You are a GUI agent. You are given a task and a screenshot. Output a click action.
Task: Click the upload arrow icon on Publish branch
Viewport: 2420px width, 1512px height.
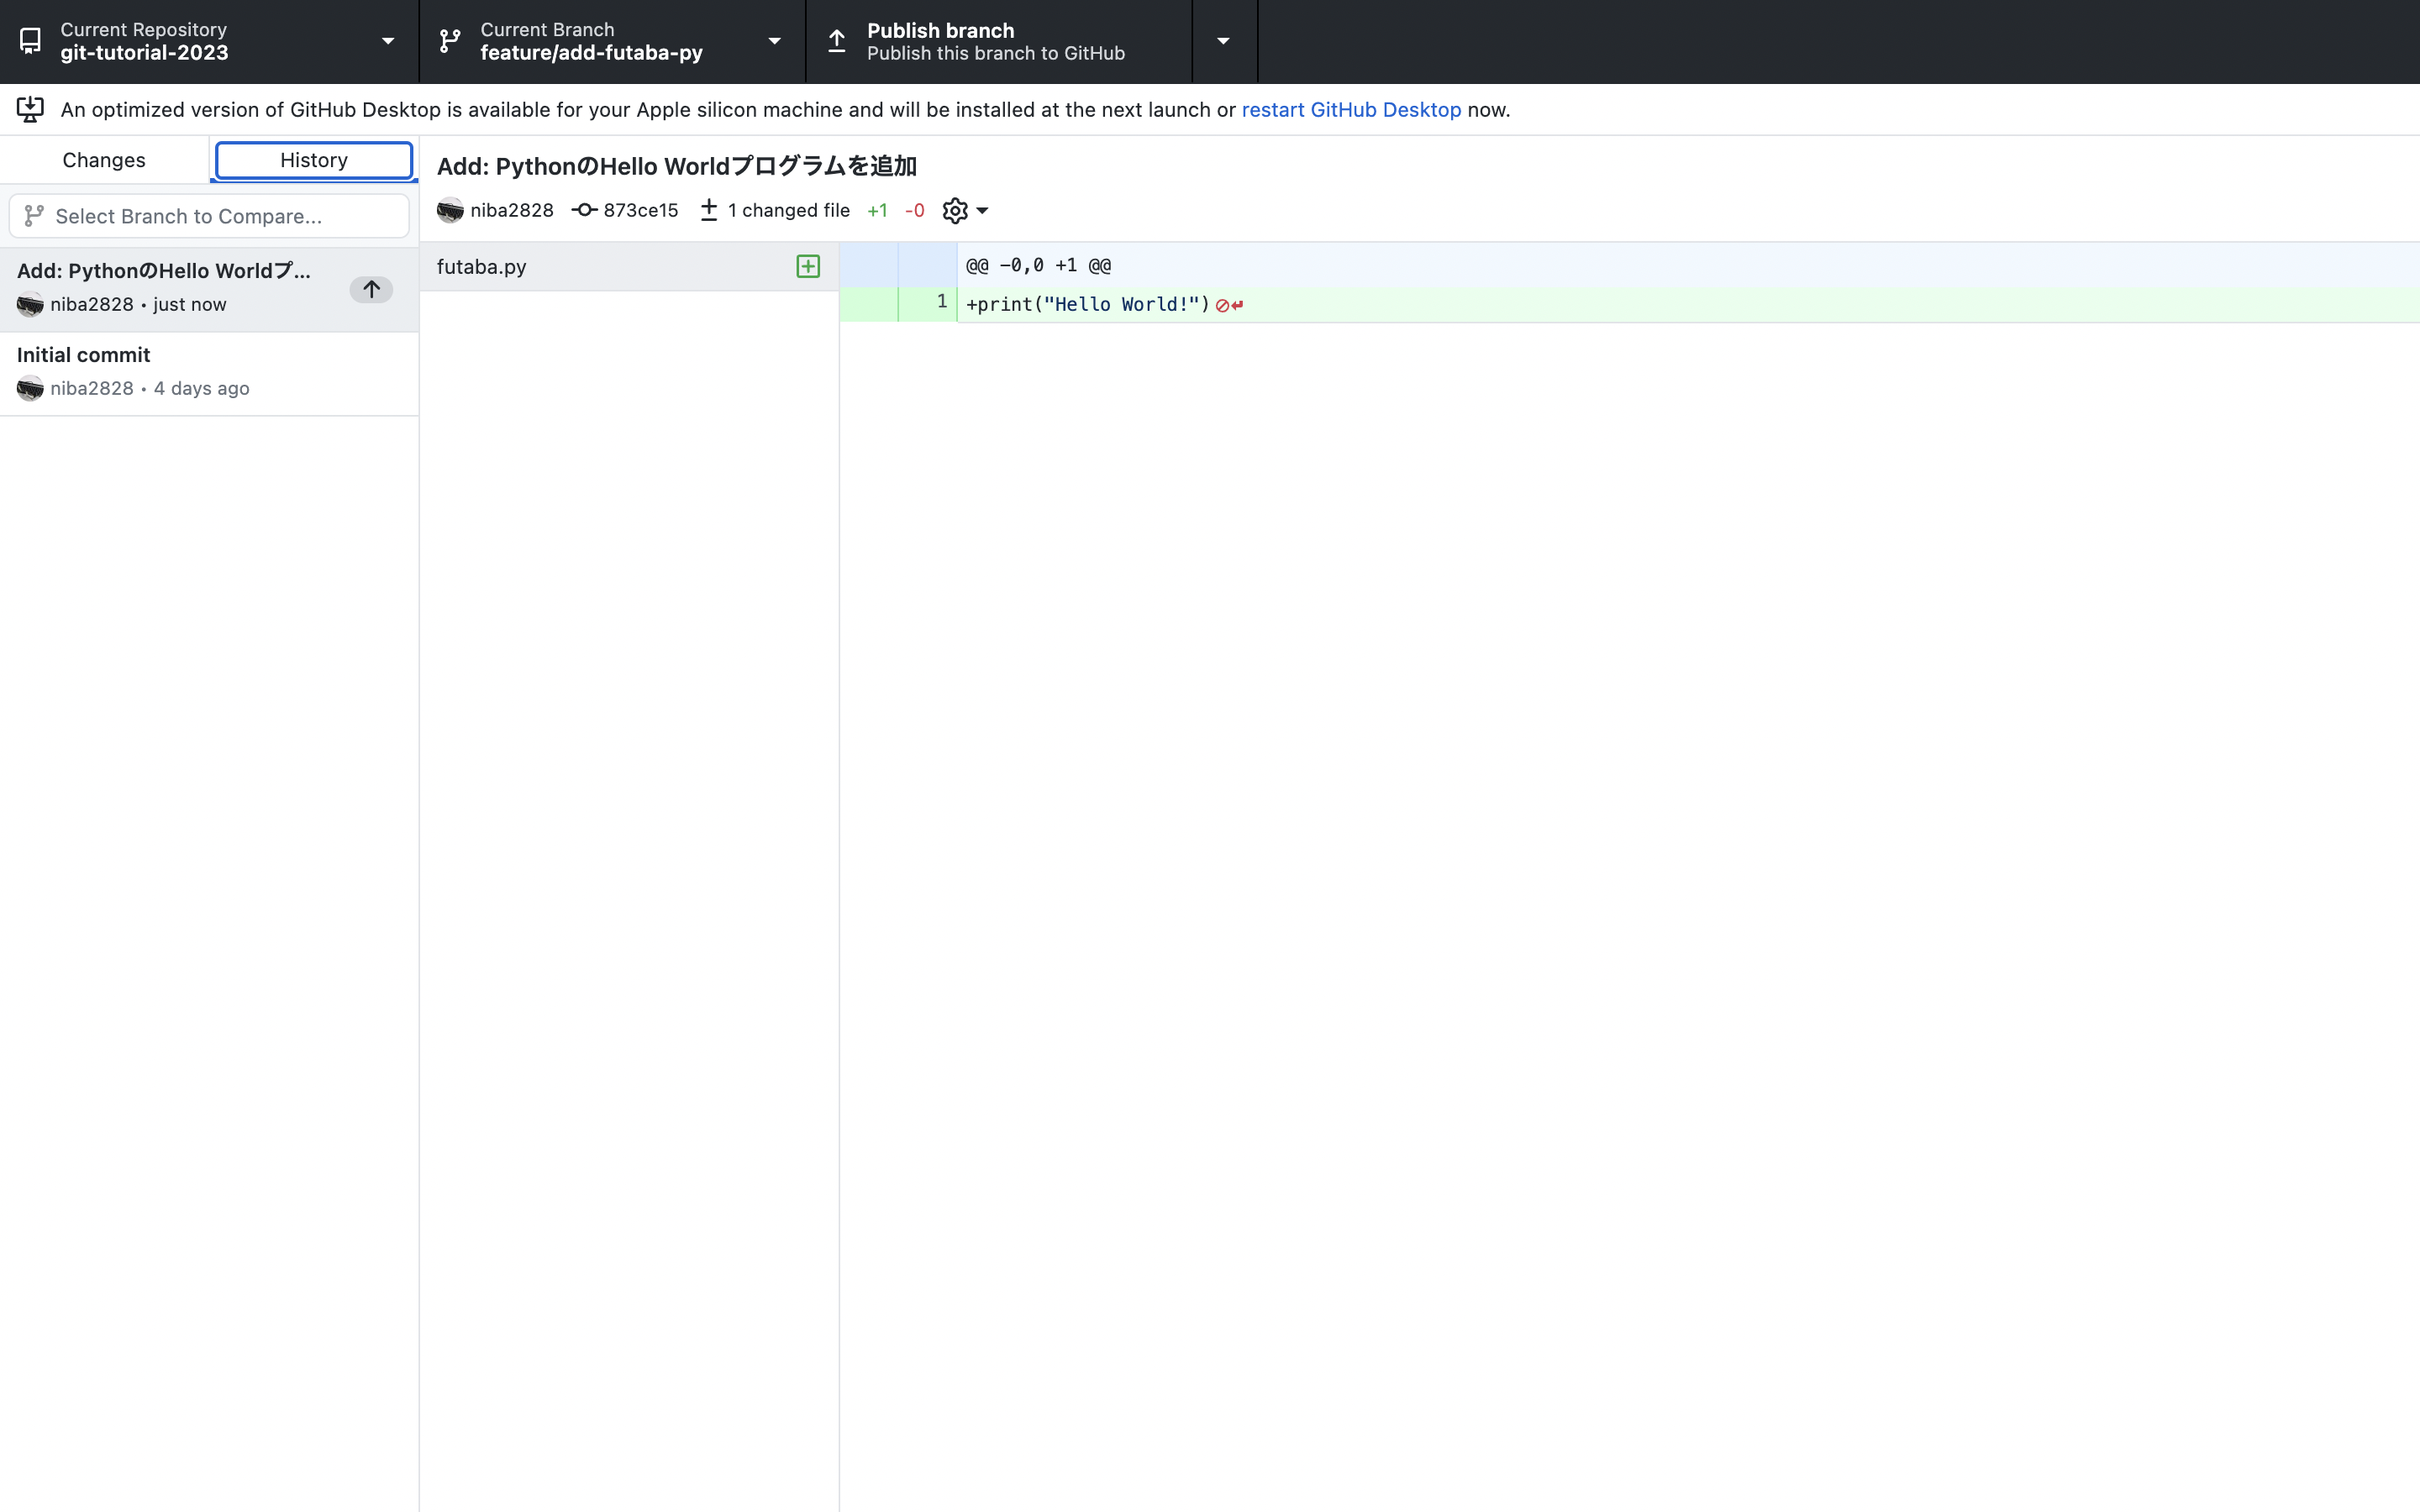(837, 41)
